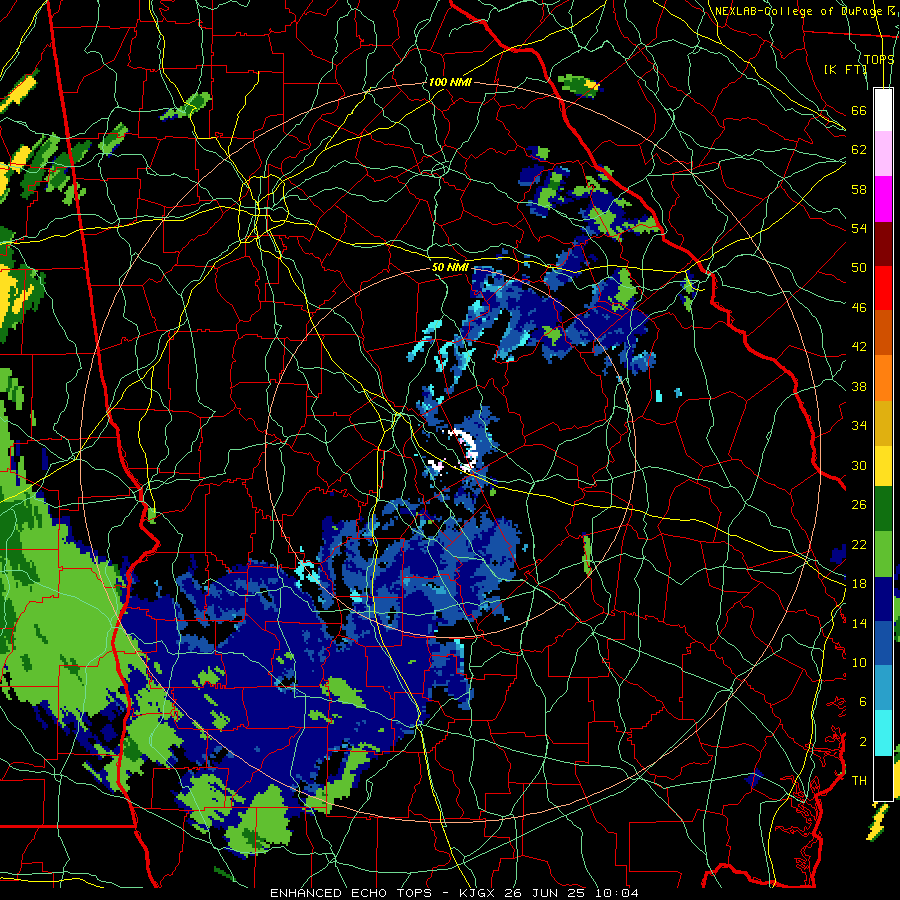Click the "TOPS" legend heading
This screenshot has width=900, height=900.
[x=879, y=59]
